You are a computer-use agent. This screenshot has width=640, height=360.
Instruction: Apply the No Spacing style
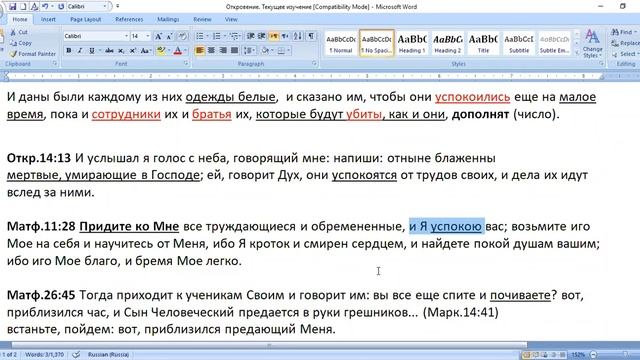376,42
